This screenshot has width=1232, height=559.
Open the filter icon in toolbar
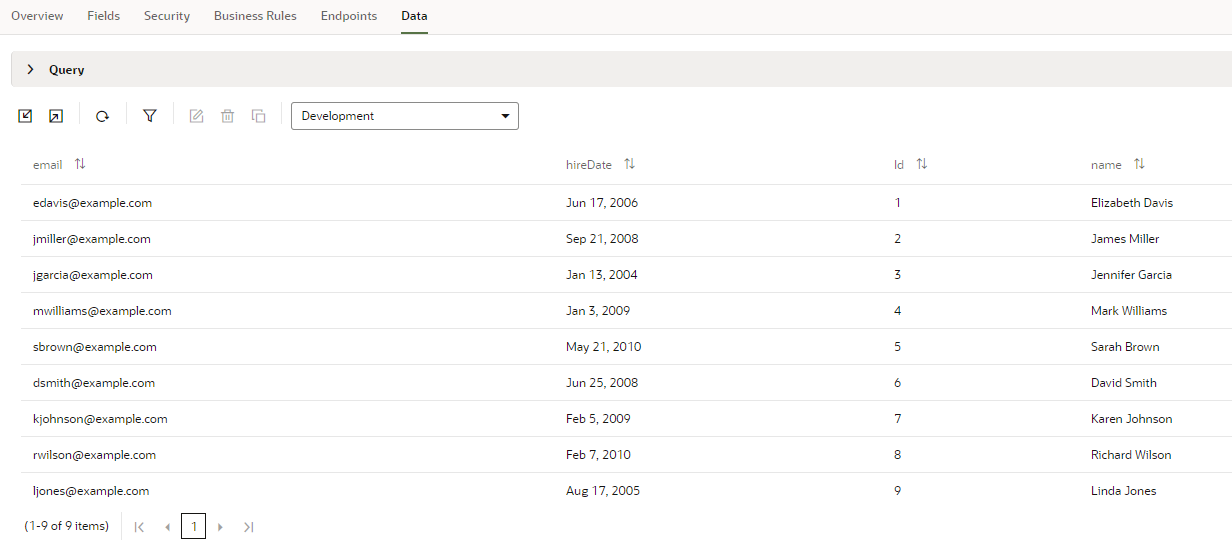coord(150,116)
